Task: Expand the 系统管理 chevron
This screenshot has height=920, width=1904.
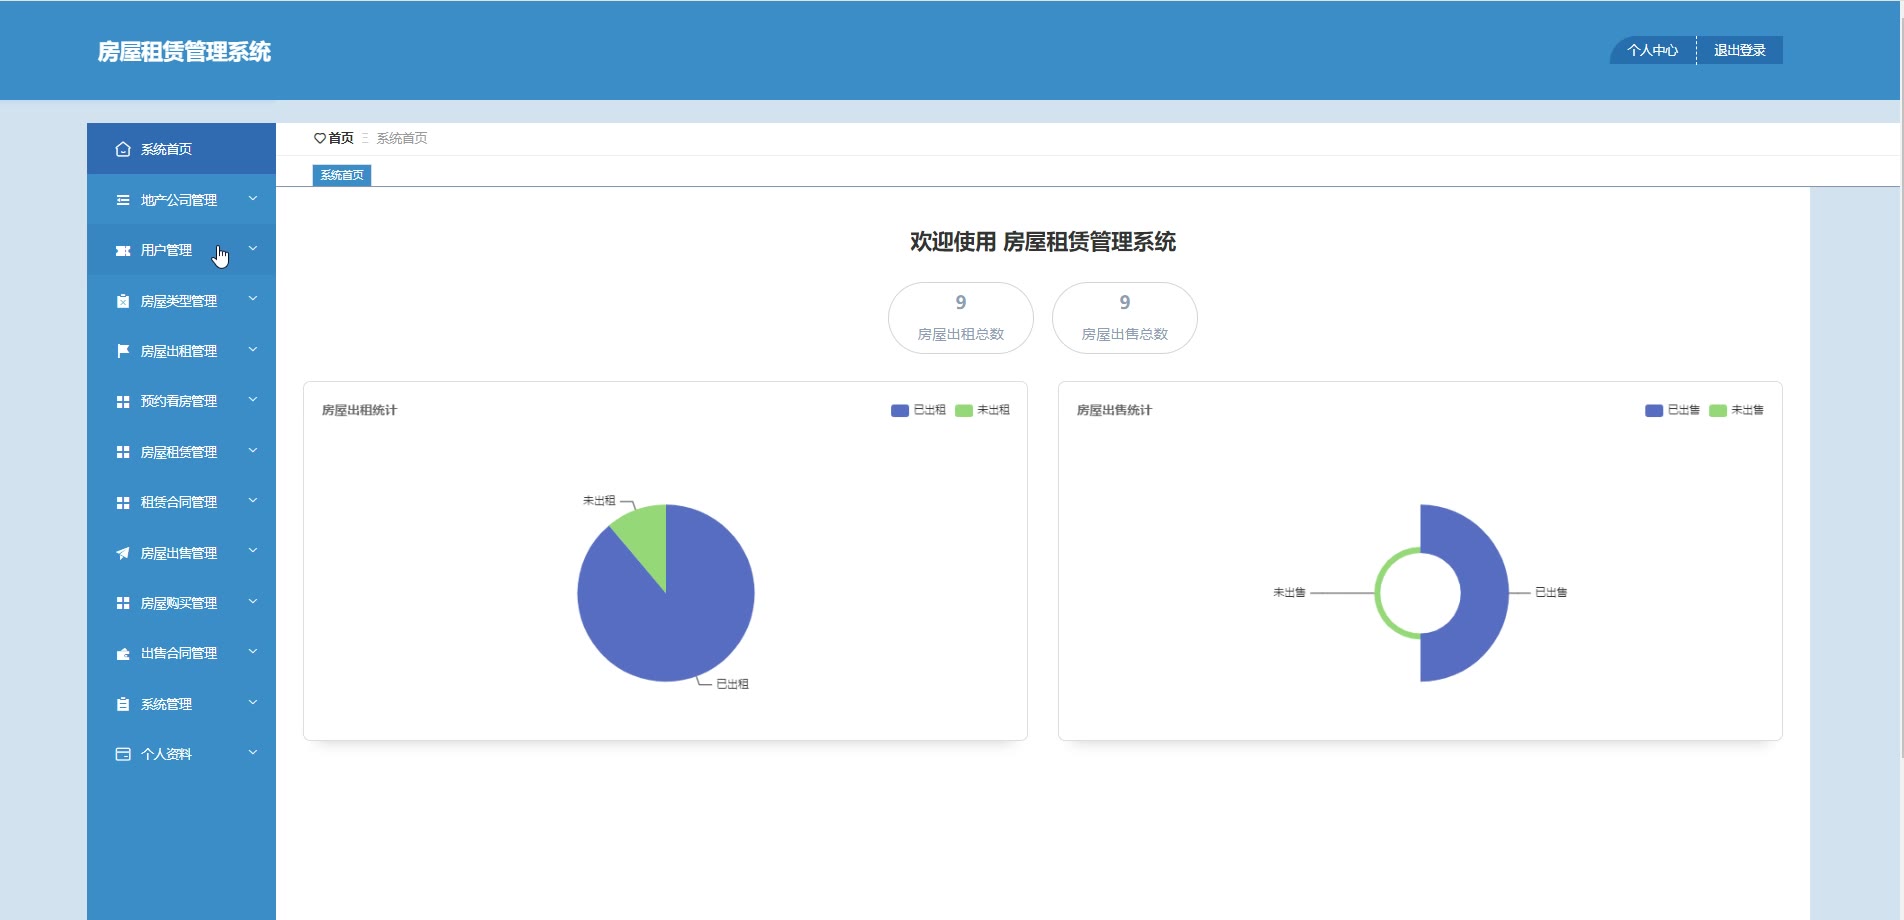Action: coord(253,703)
